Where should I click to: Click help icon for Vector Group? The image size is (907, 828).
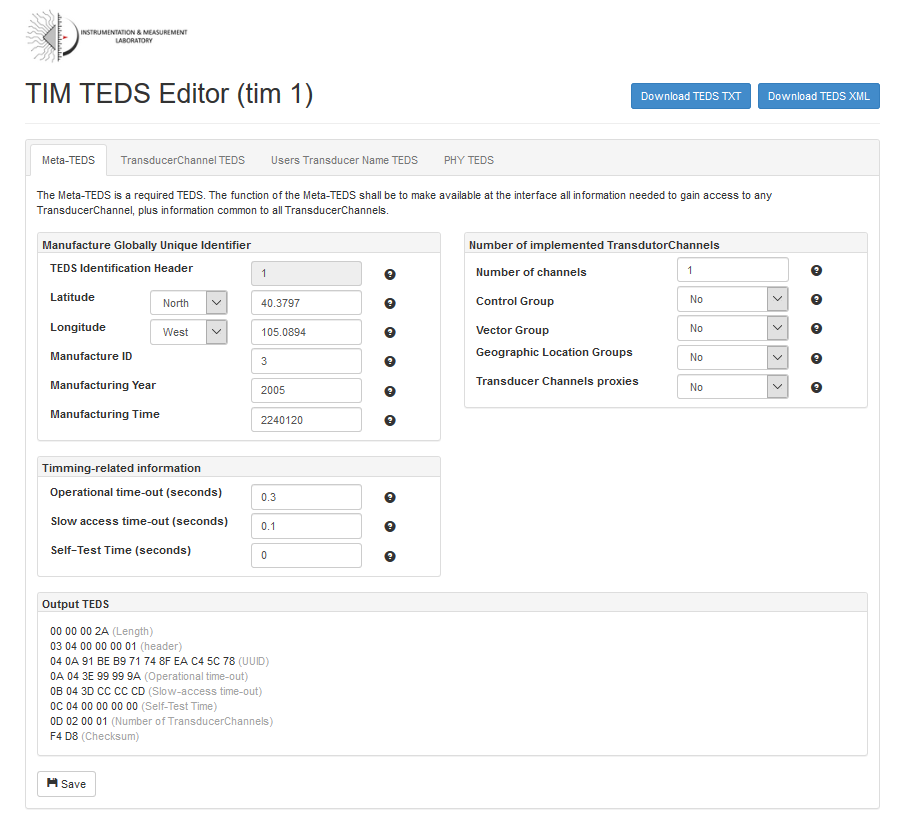tap(816, 329)
